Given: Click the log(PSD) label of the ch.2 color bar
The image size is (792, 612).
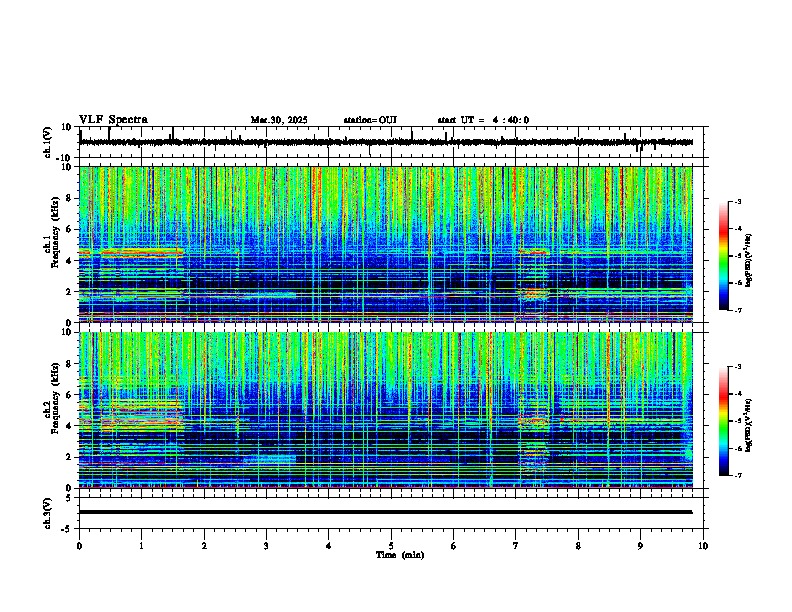Looking at the screenshot, I should (x=749, y=426).
